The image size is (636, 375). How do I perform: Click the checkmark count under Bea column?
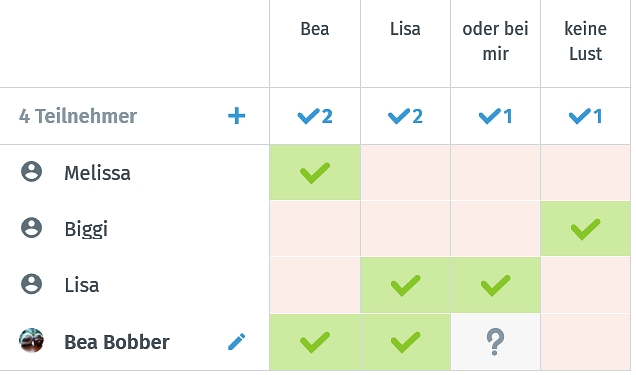(x=315, y=116)
